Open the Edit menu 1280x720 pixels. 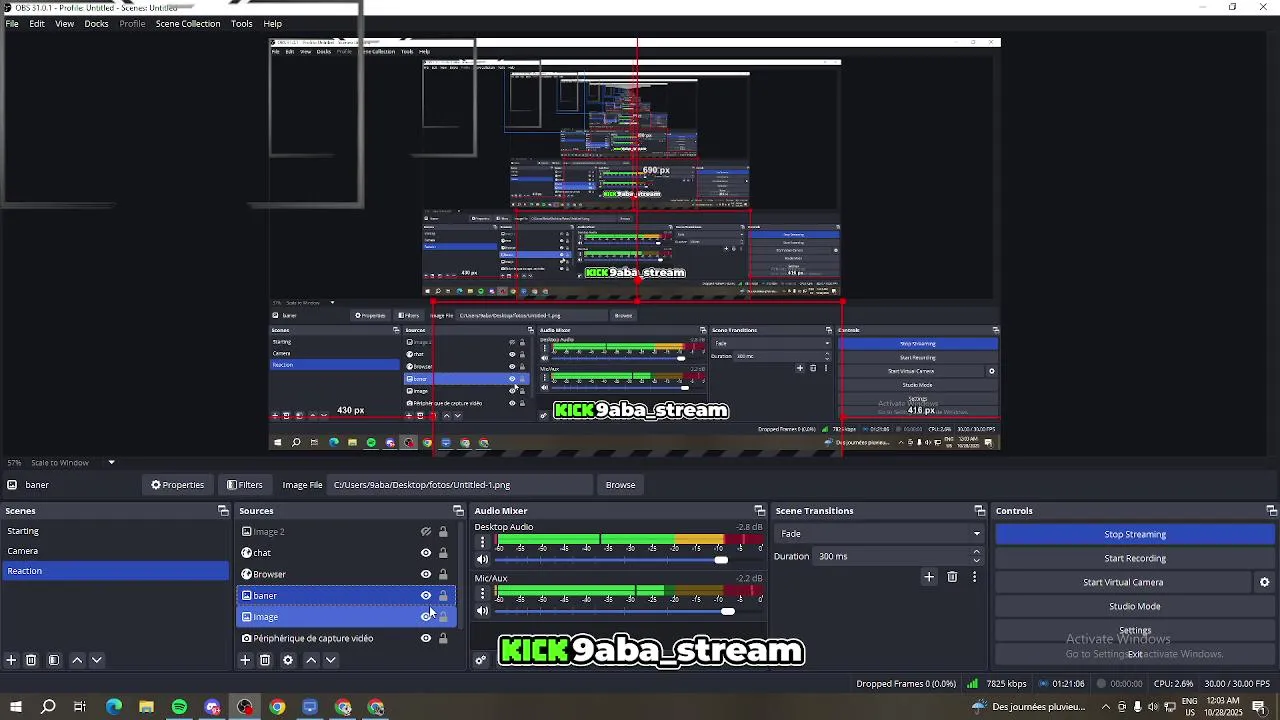[x=37, y=23]
